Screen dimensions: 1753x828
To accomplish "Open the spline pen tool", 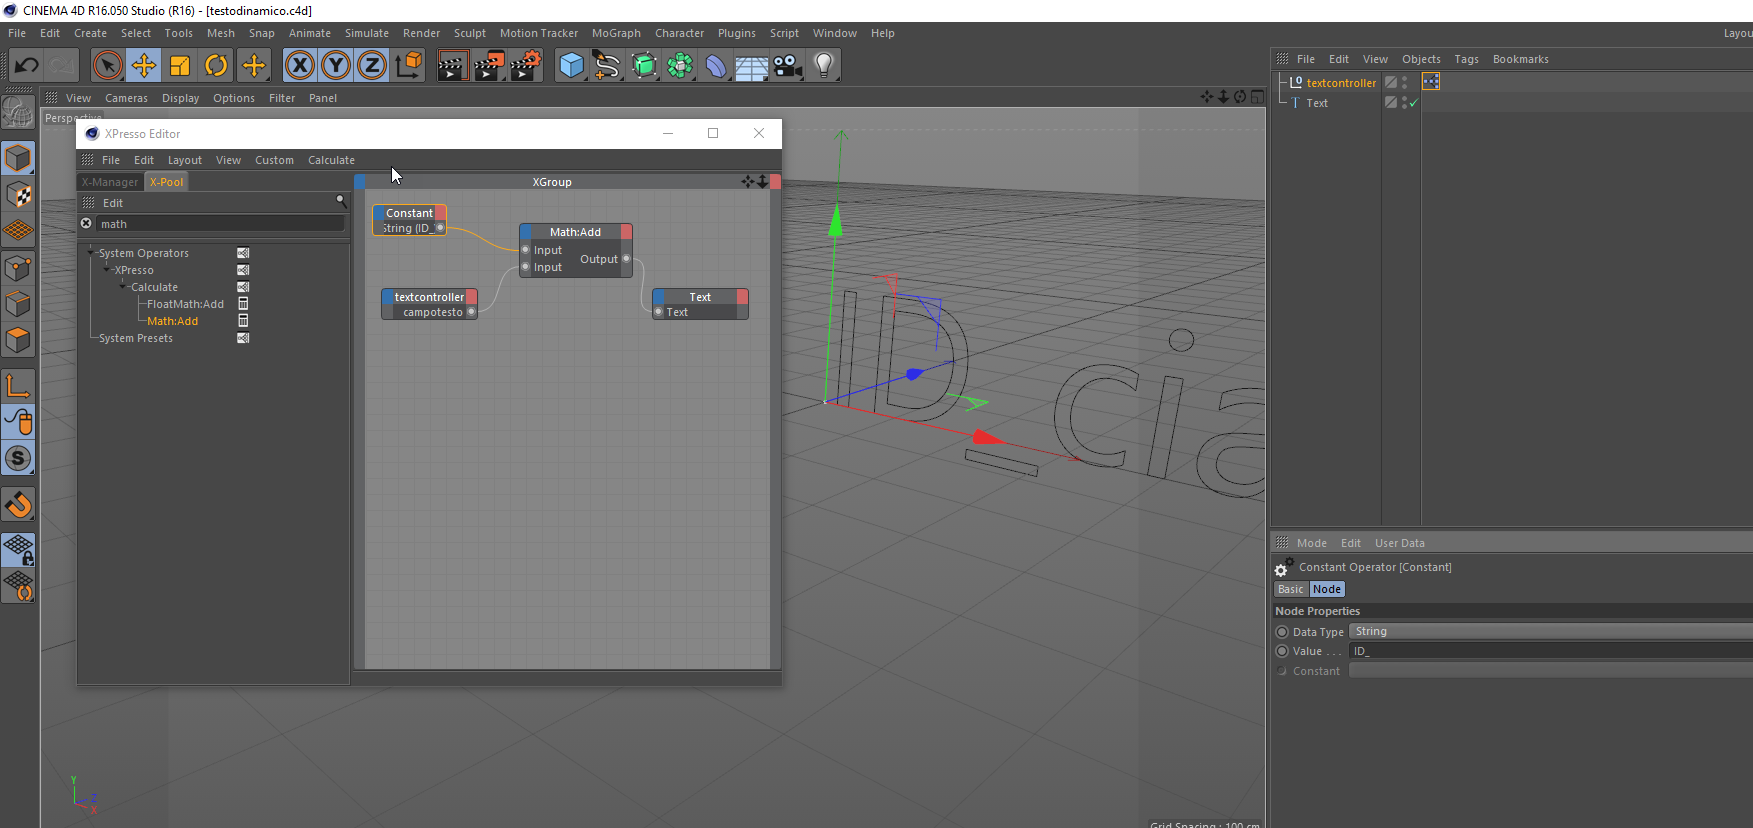I will (607, 66).
